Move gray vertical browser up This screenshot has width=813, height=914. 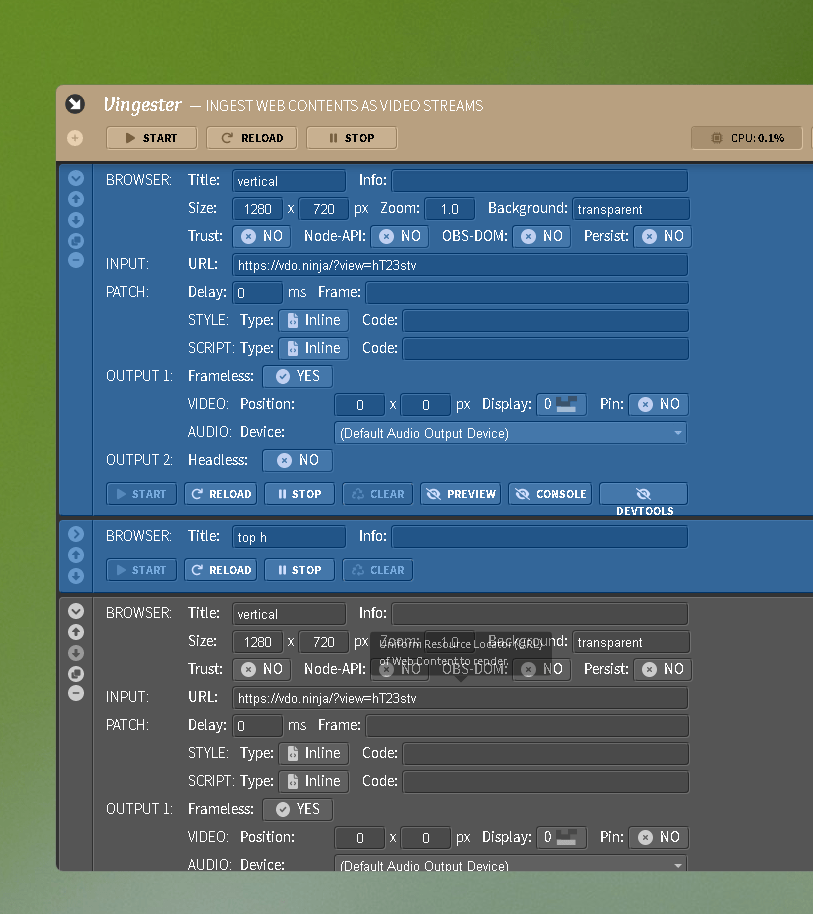tap(76, 632)
